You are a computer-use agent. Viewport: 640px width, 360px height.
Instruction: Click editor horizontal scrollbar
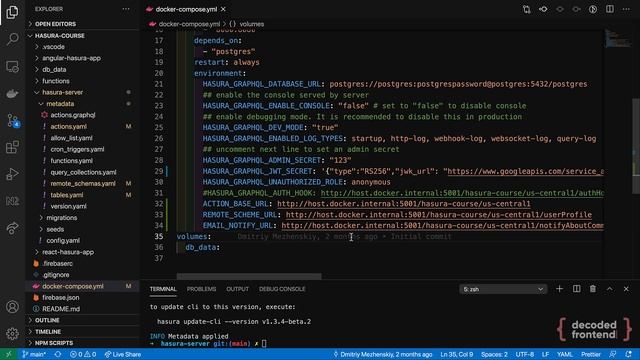[249, 276]
